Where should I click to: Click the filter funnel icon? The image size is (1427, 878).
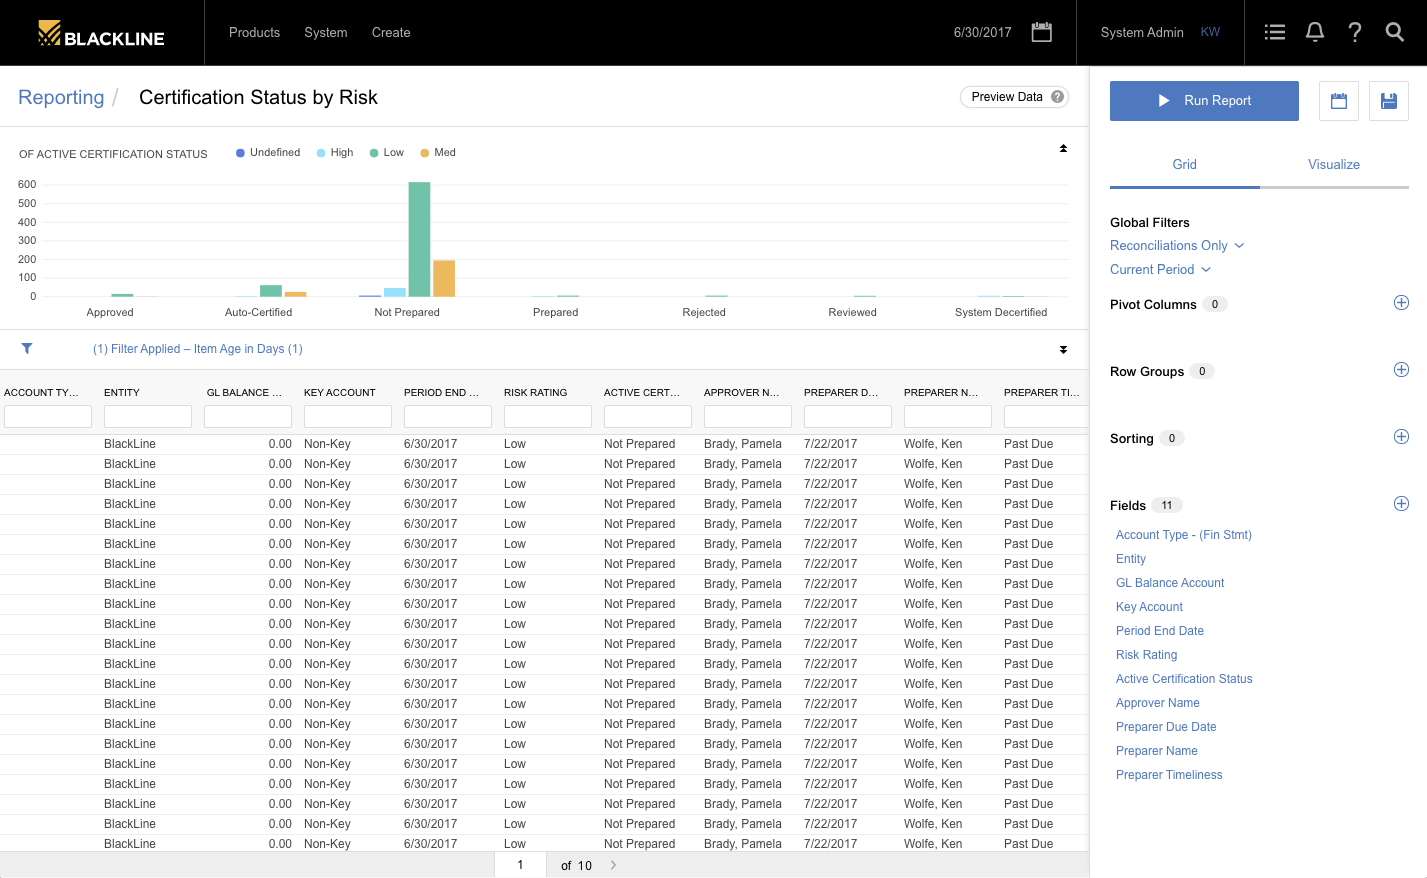[27, 349]
